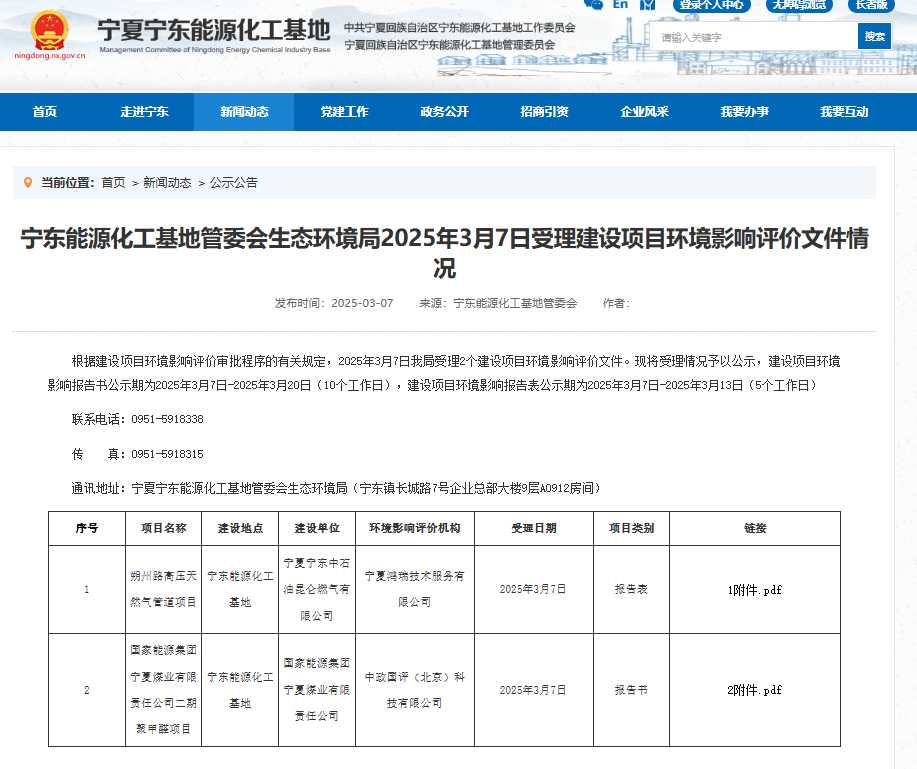Click the 受理日期 table header
This screenshot has height=769, width=917.
(534, 528)
